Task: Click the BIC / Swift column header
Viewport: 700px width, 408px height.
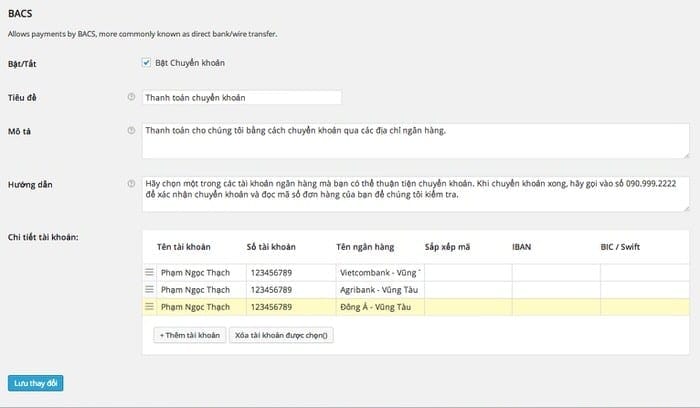Action: [620, 247]
